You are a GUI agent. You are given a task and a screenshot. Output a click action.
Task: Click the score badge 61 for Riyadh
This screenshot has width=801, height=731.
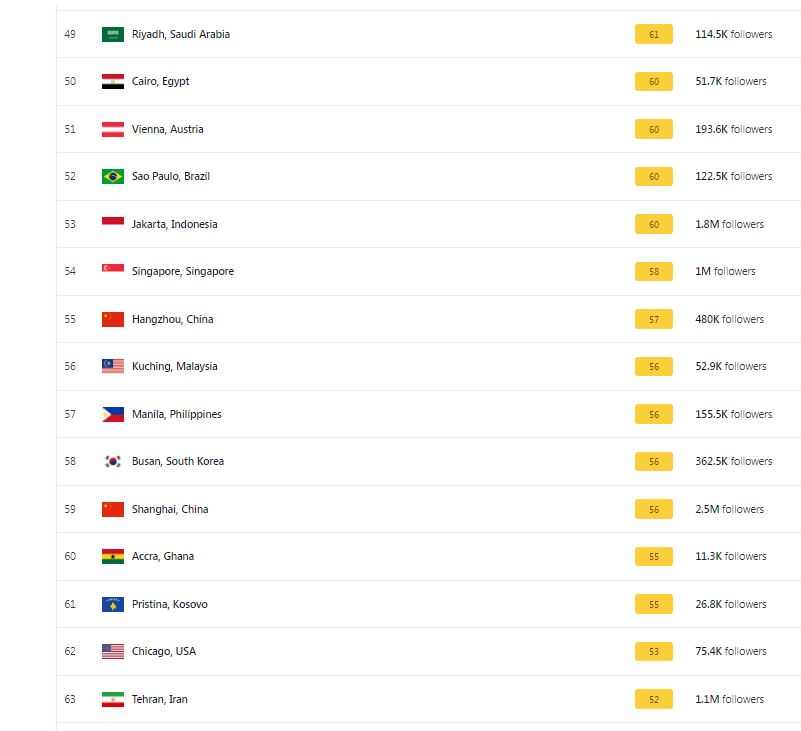point(654,34)
